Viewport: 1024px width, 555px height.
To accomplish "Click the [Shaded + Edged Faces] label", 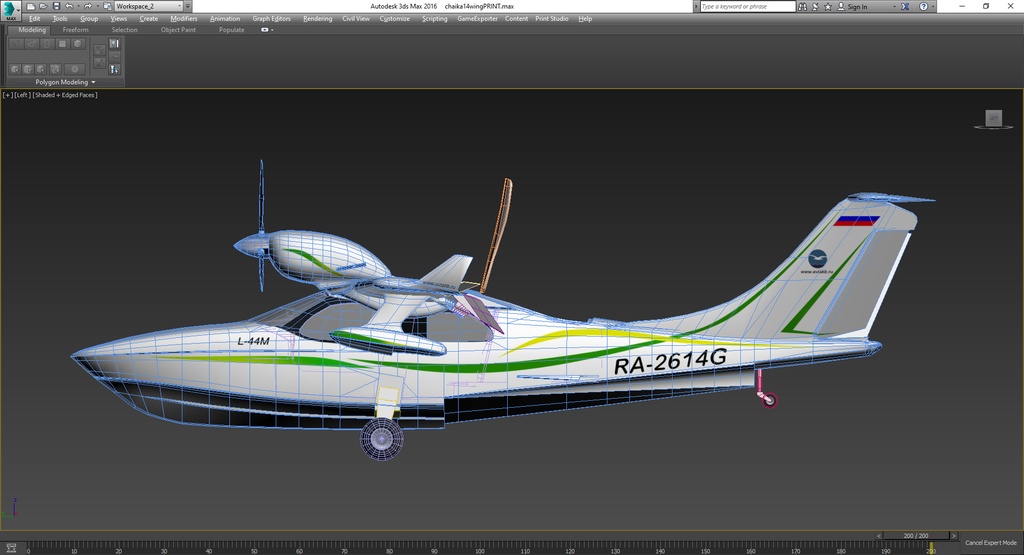I will (x=65, y=95).
